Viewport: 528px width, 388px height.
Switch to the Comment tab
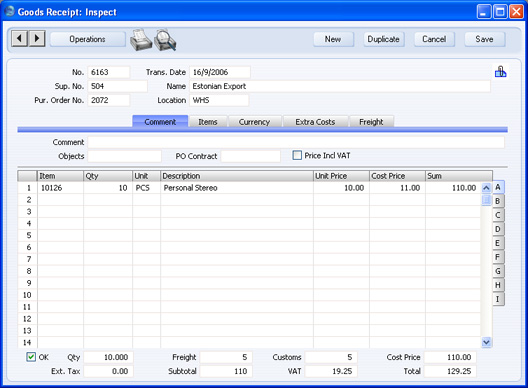(x=160, y=122)
